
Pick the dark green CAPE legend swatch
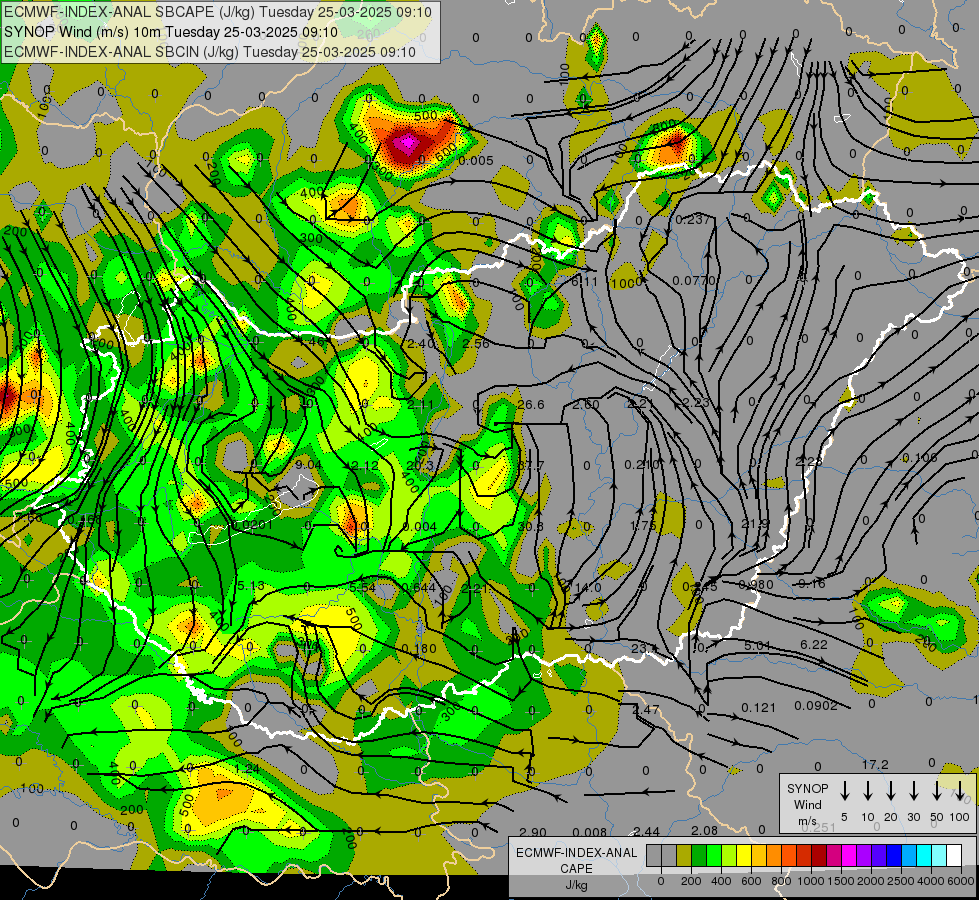(699, 855)
